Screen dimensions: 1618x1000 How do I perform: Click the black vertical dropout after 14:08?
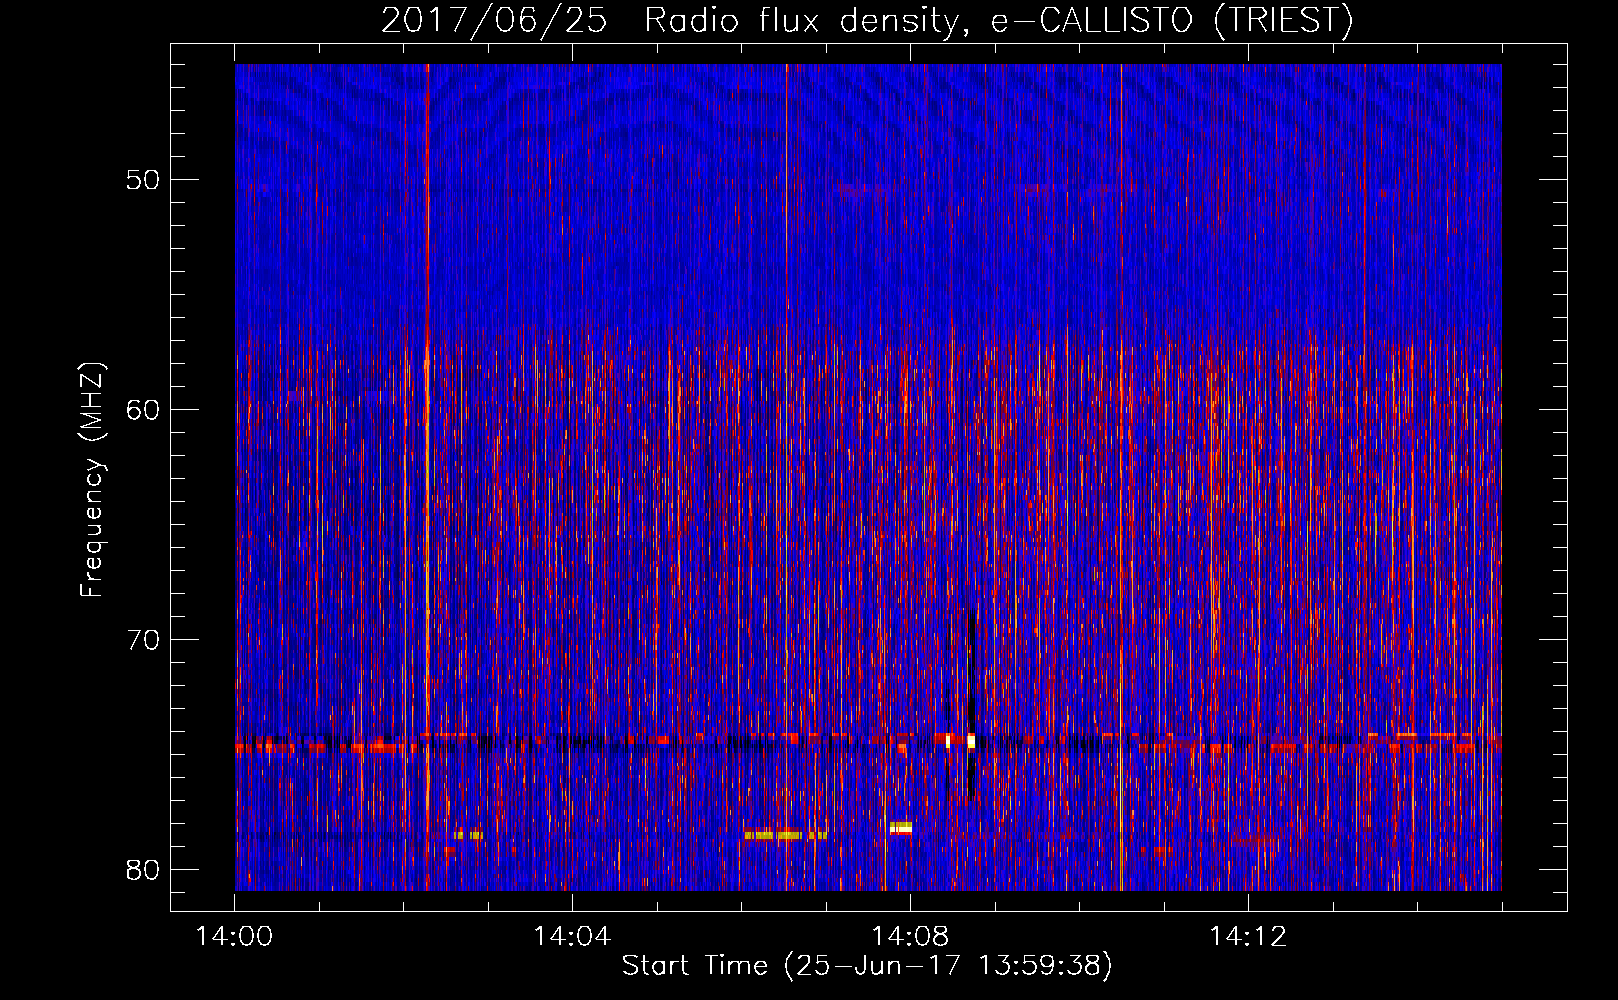tap(971, 702)
